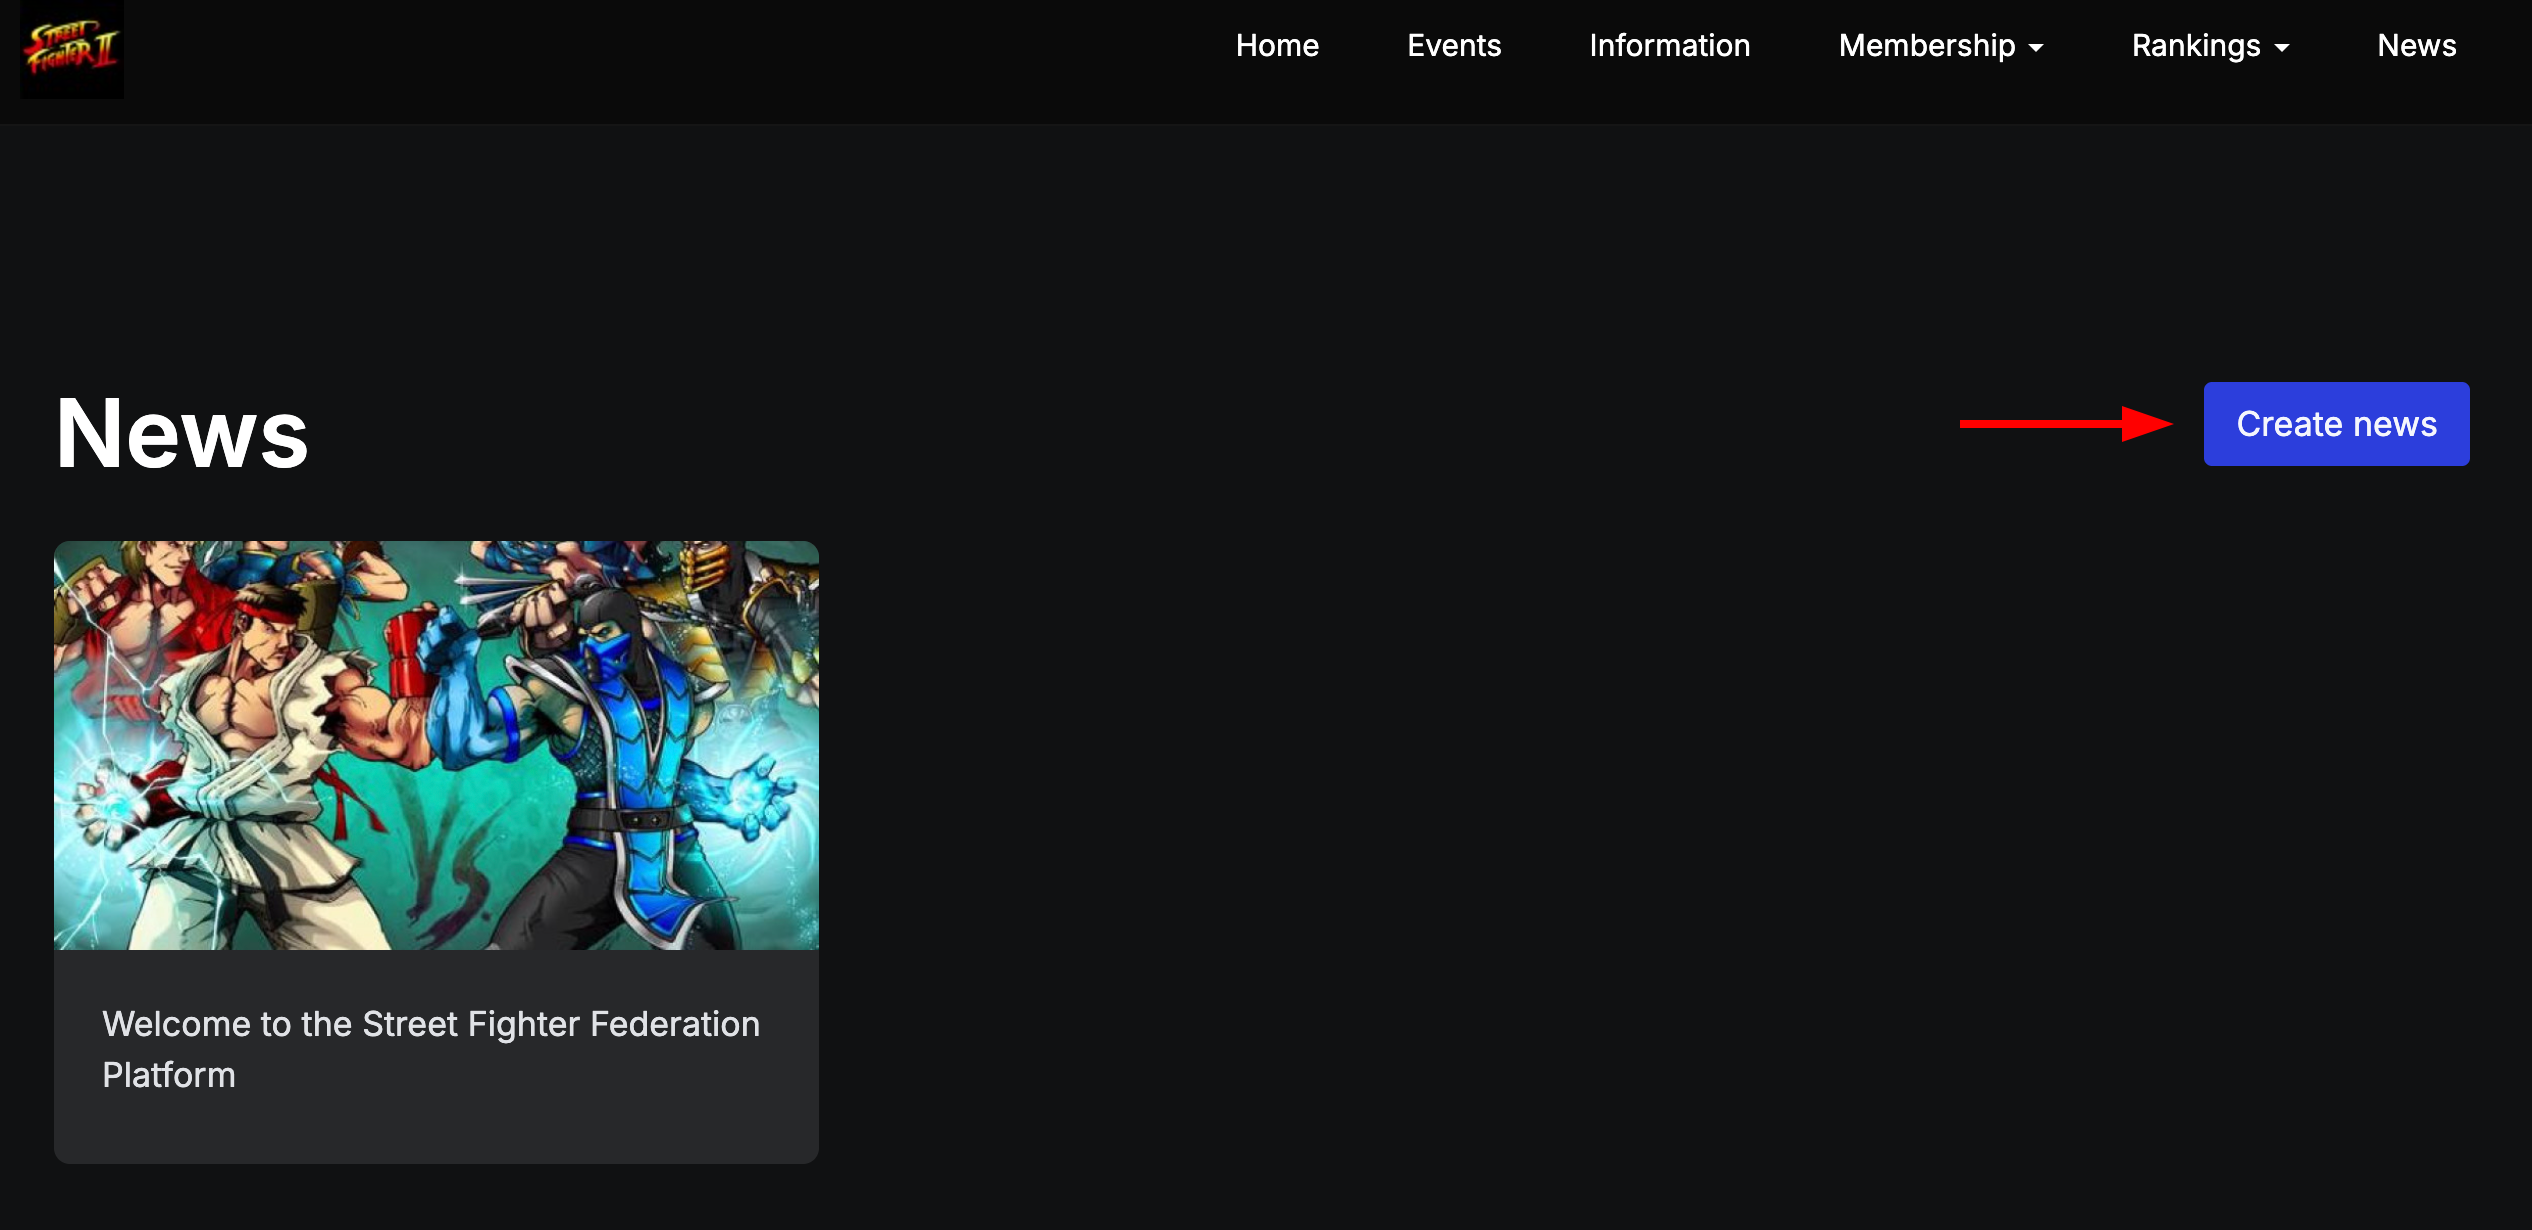Click the caret arrow beside Membership
This screenshot has height=1230, width=2532.
2036,48
